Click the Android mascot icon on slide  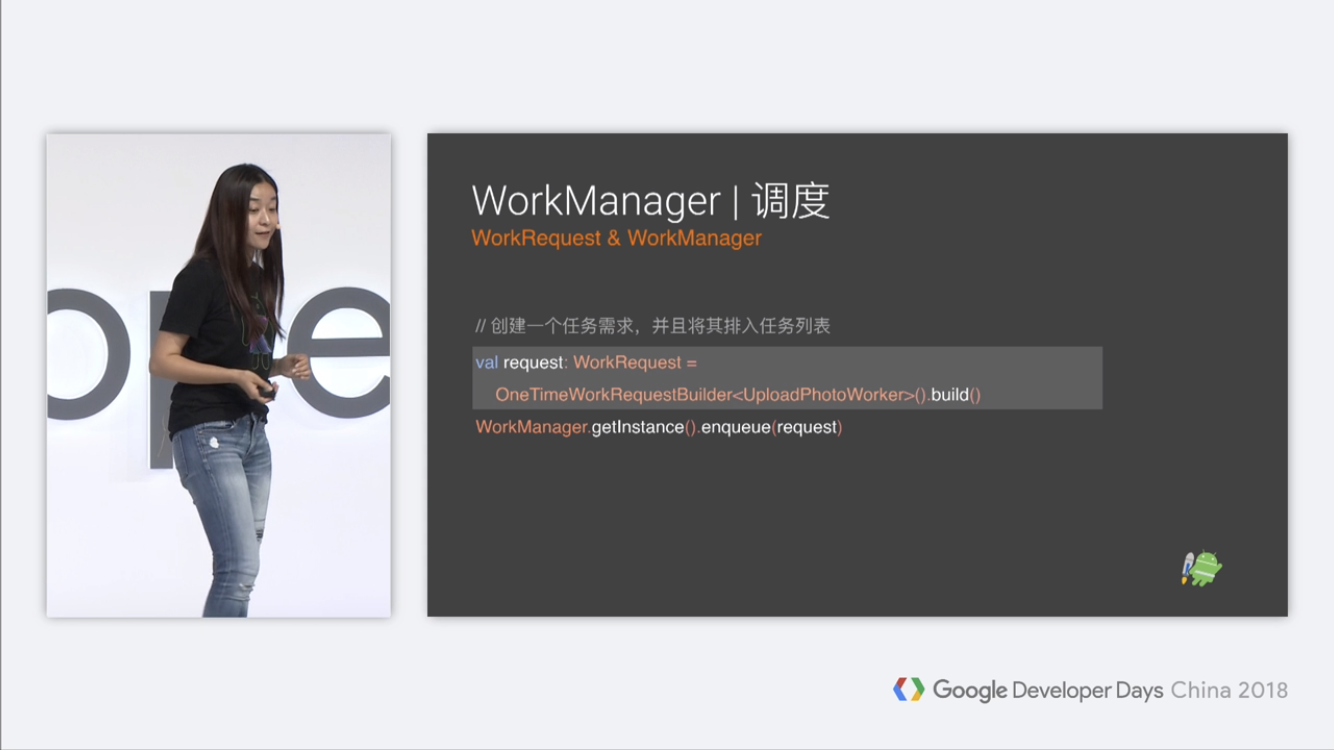(x=1201, y=568)
